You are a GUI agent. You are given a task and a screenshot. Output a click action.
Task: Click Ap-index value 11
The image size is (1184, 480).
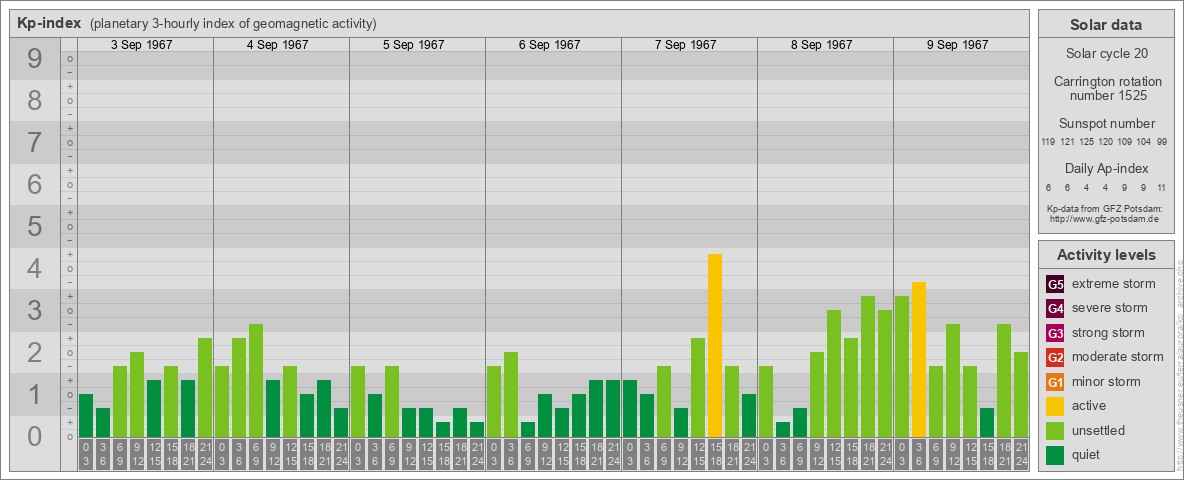(1162, 187)
